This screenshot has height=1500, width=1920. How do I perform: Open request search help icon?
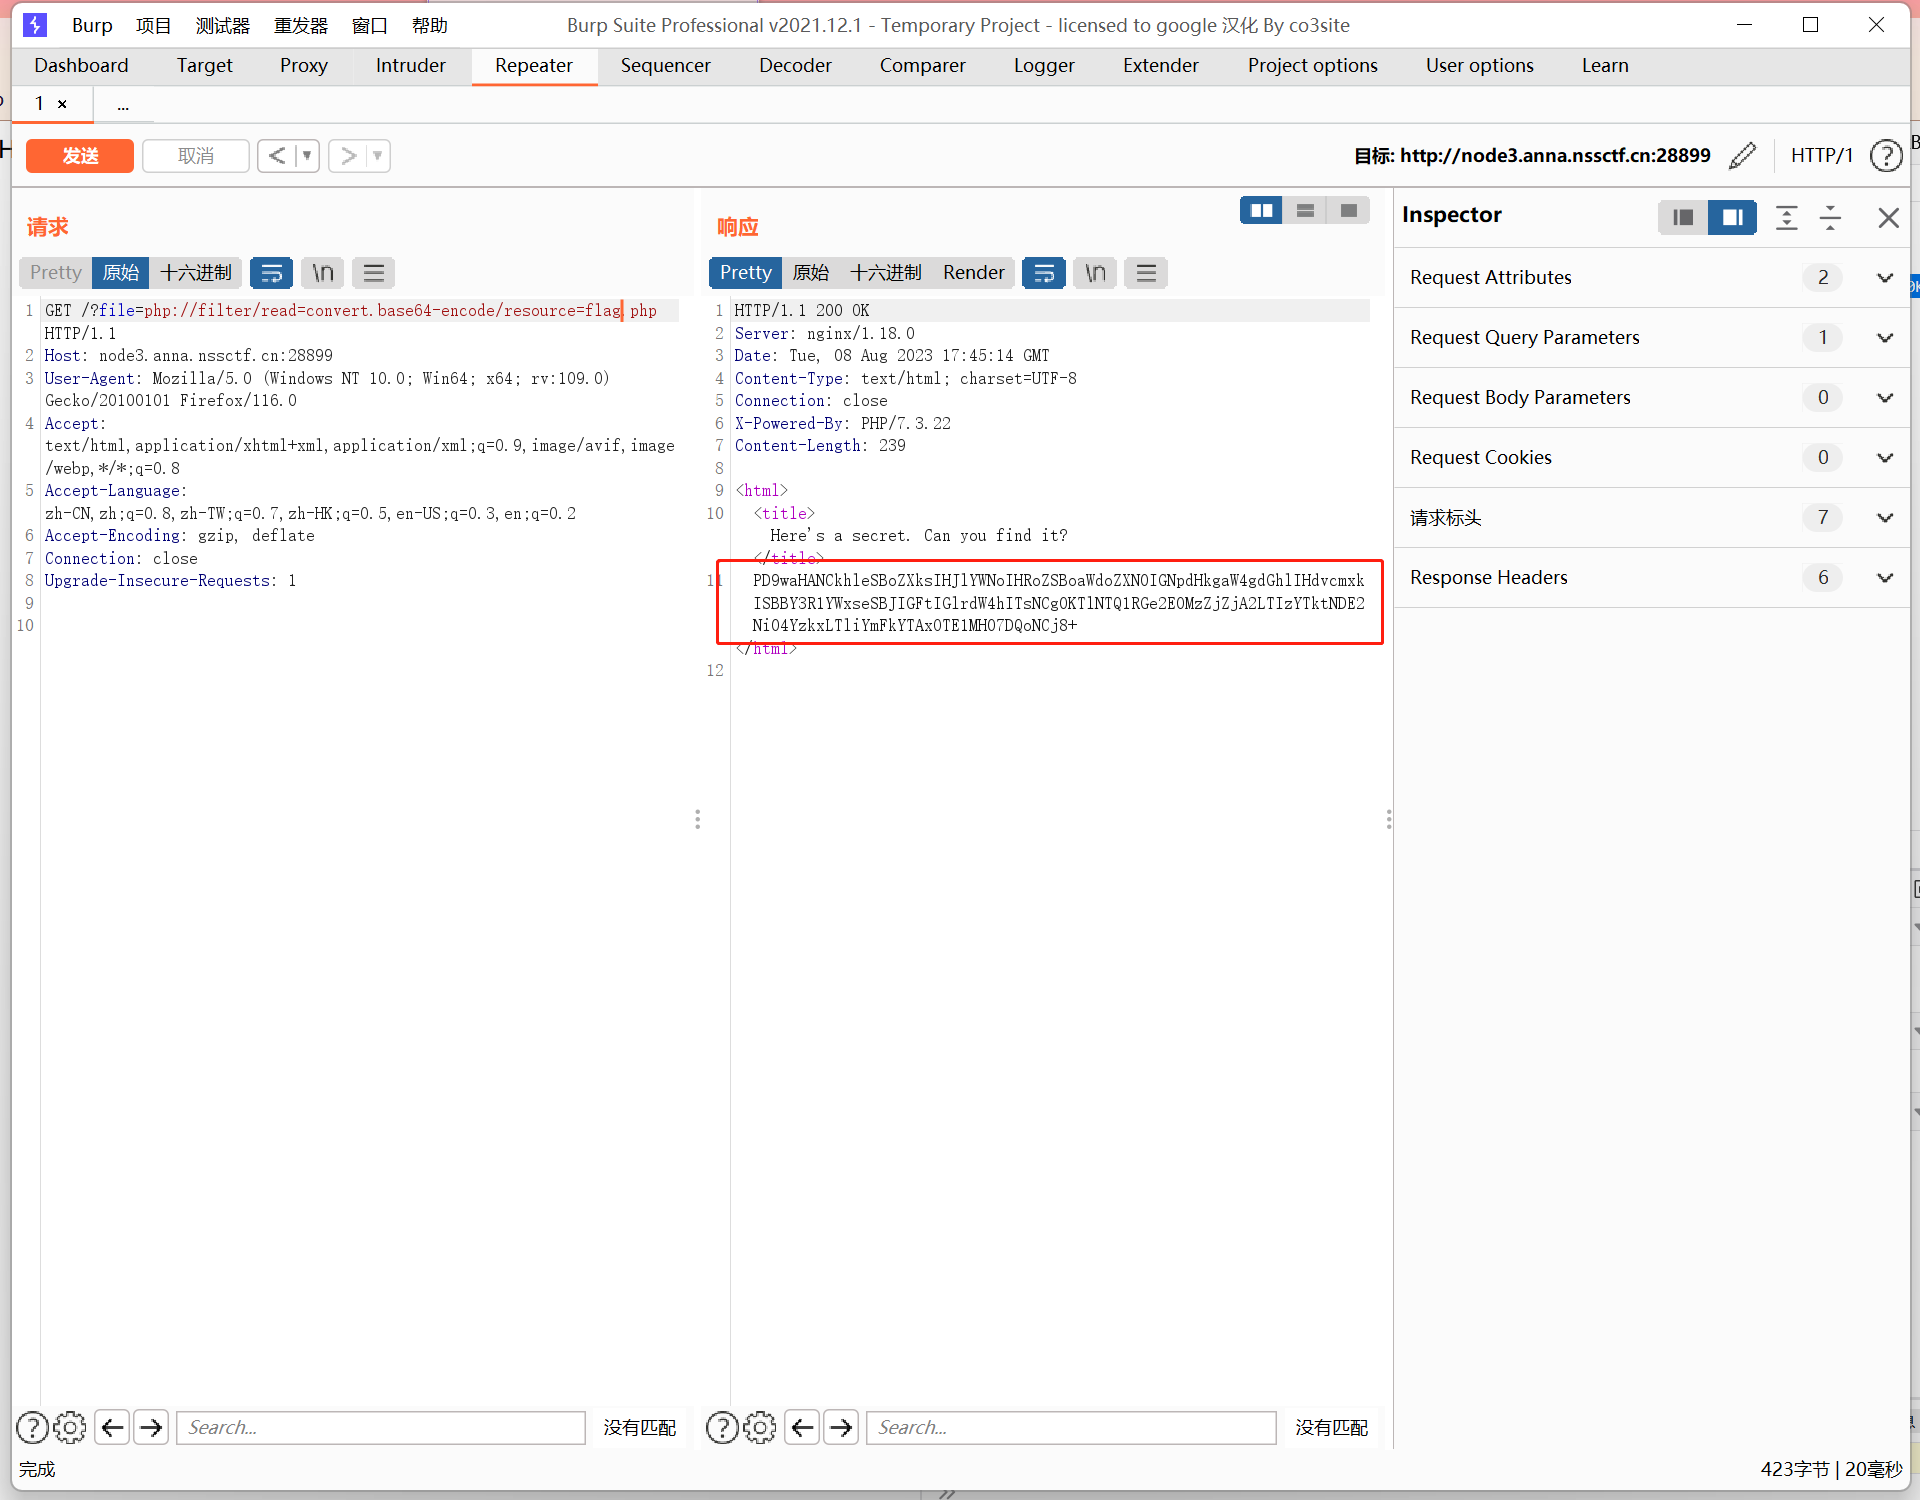click(33, 1427)
